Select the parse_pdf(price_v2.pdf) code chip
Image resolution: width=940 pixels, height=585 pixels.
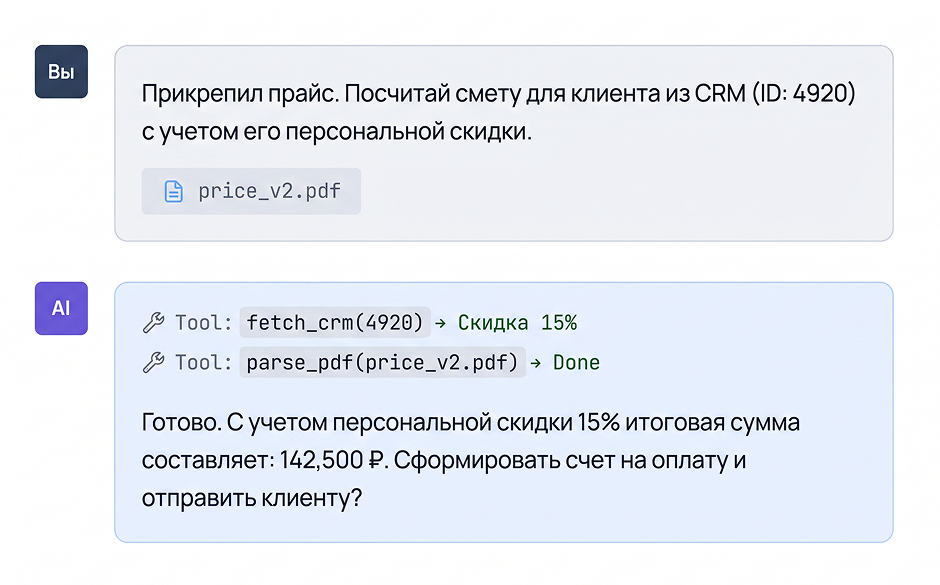click(382, 362)
